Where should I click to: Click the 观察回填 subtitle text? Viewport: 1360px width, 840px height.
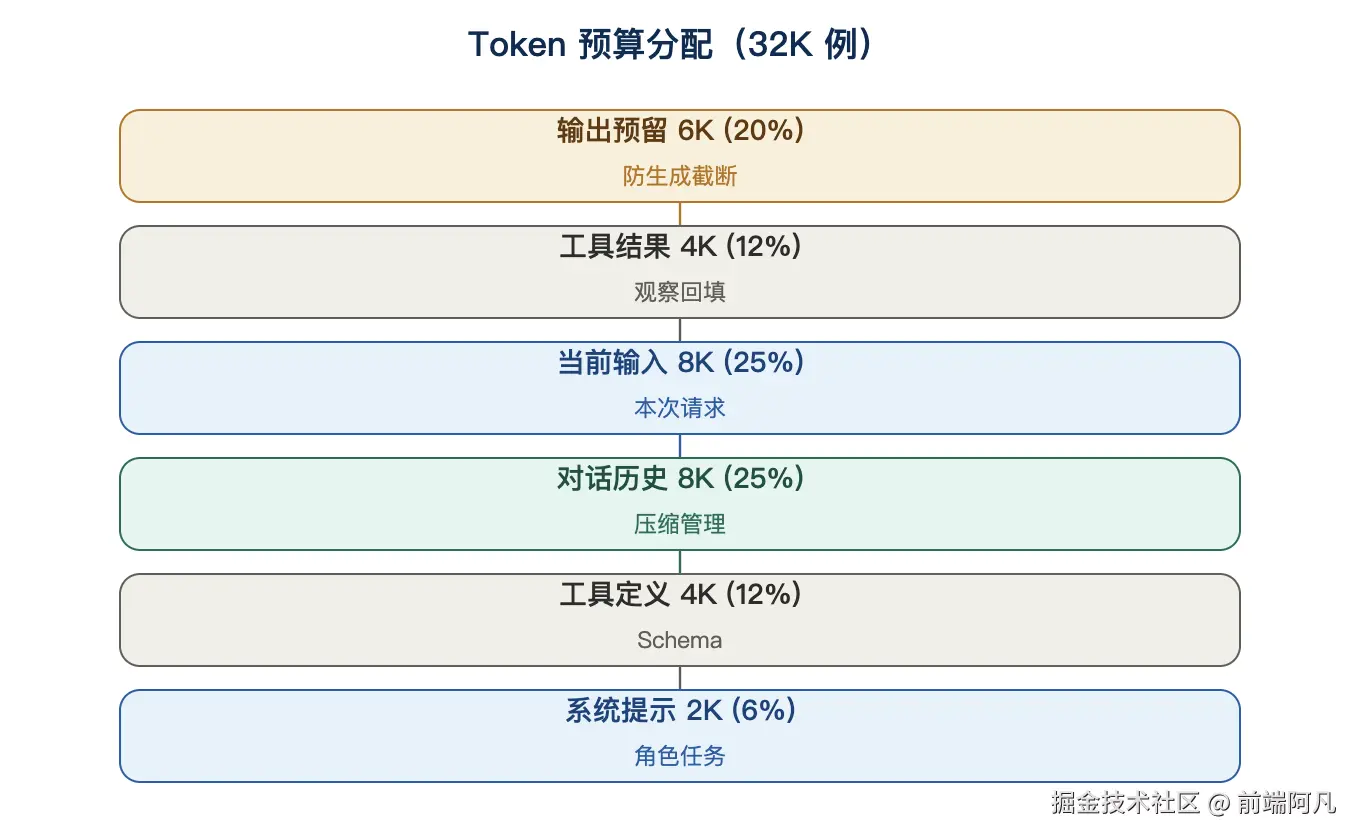pos(680,292)
